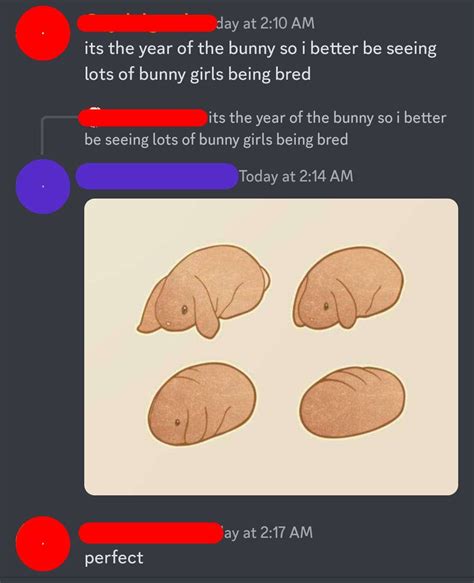Jump to the quoted reply message preview

[265, 129]
